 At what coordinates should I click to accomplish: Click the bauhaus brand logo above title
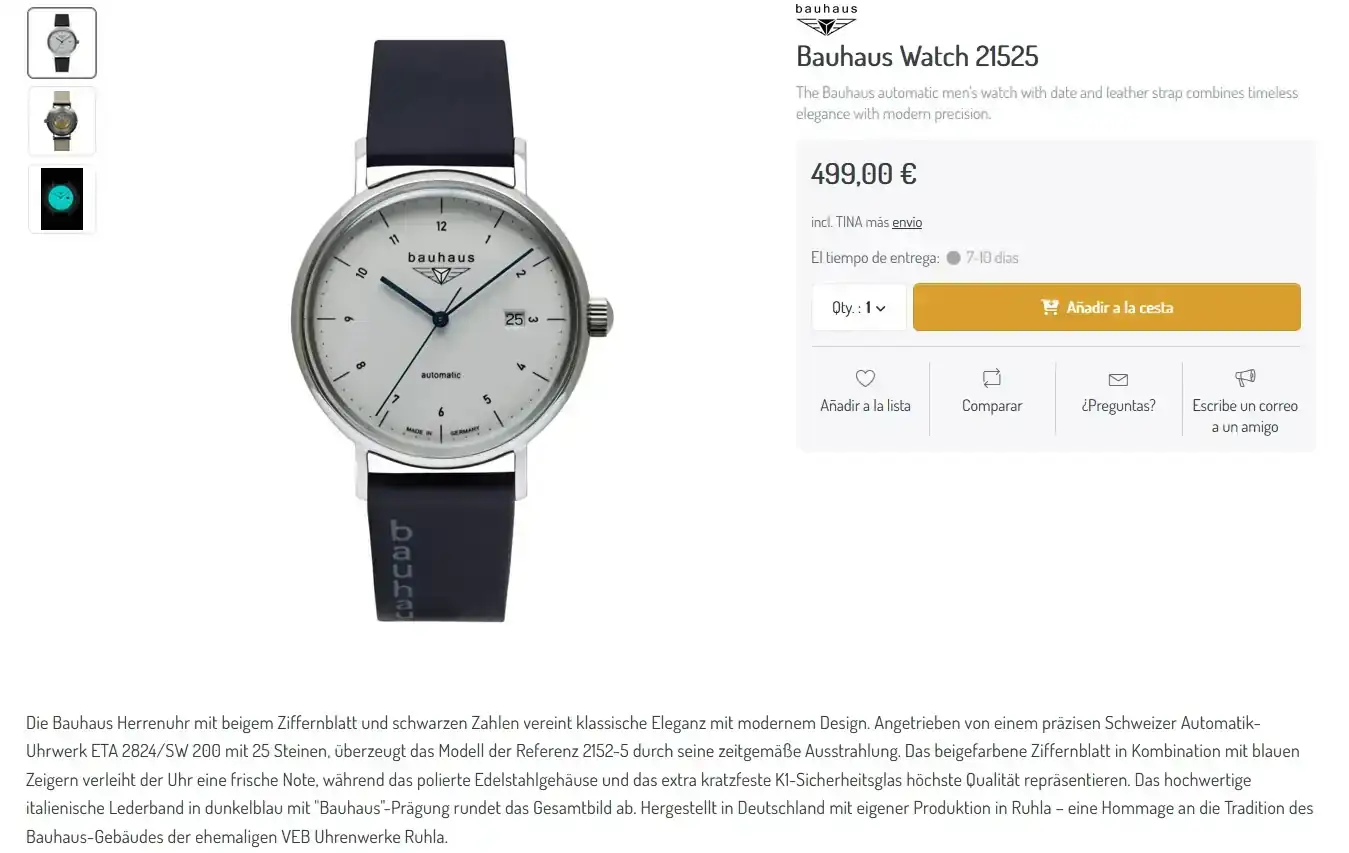[826, 20]
